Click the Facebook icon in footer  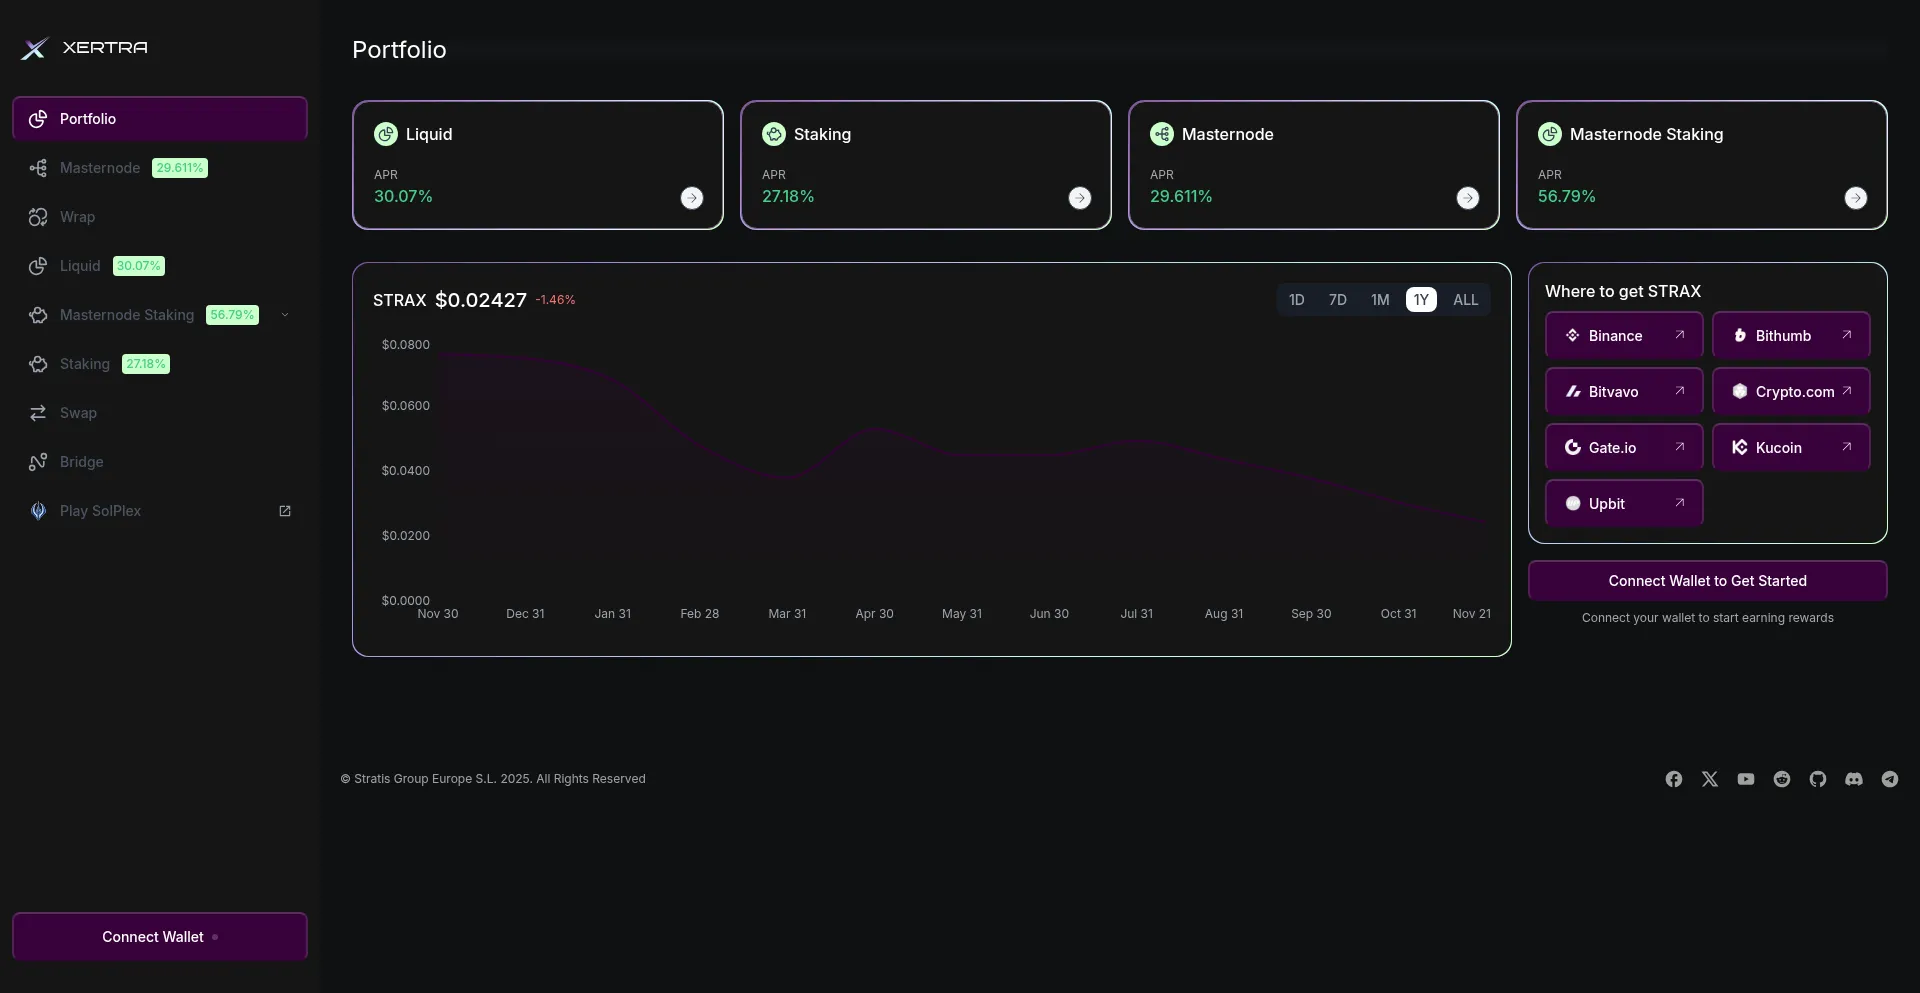coord(1673,779)
